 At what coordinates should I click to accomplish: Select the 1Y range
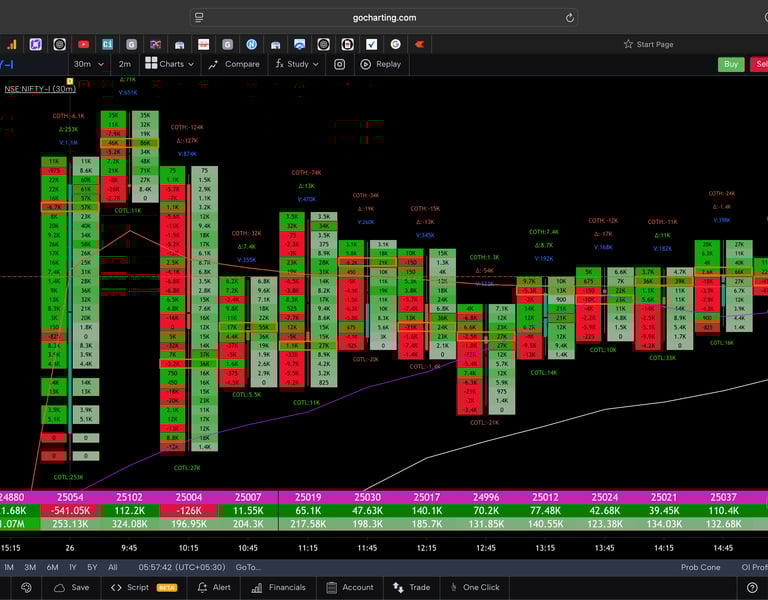pyautogui.click(x=72, y=567)
